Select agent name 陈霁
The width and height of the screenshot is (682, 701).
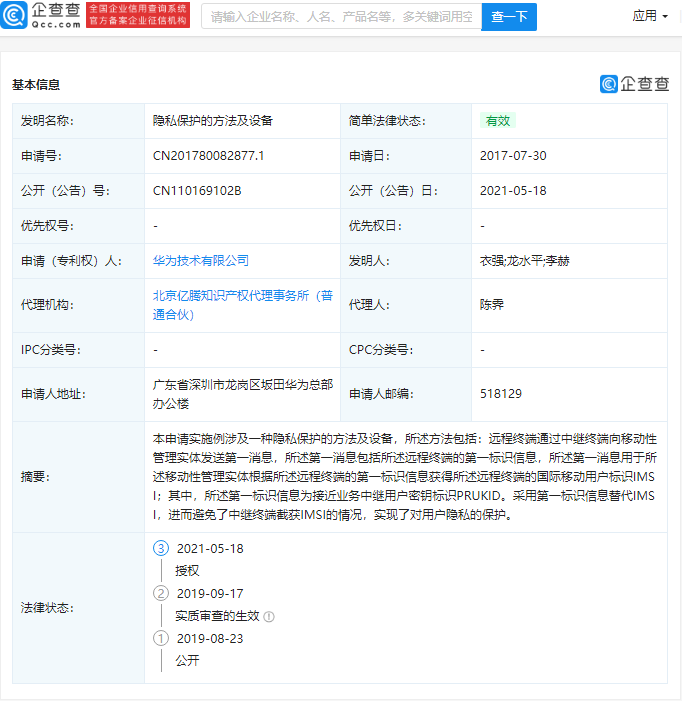pyautogui.click(x=492, y=305)
